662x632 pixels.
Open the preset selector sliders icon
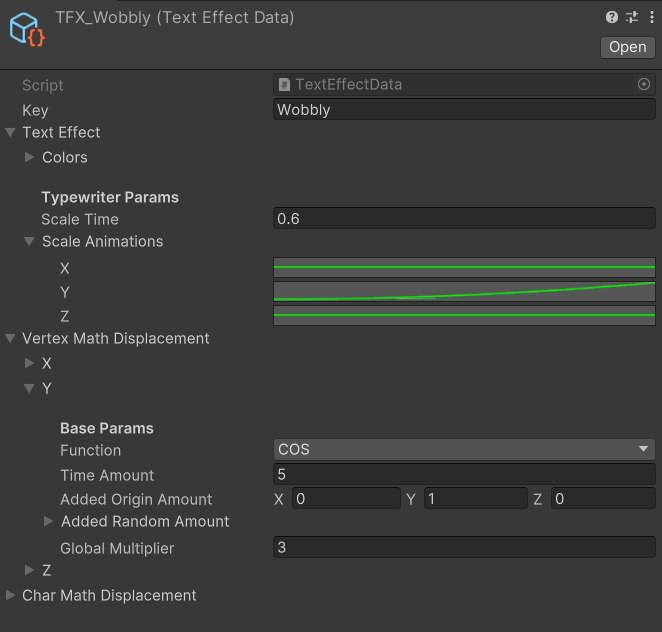click(x=632, y=17)
